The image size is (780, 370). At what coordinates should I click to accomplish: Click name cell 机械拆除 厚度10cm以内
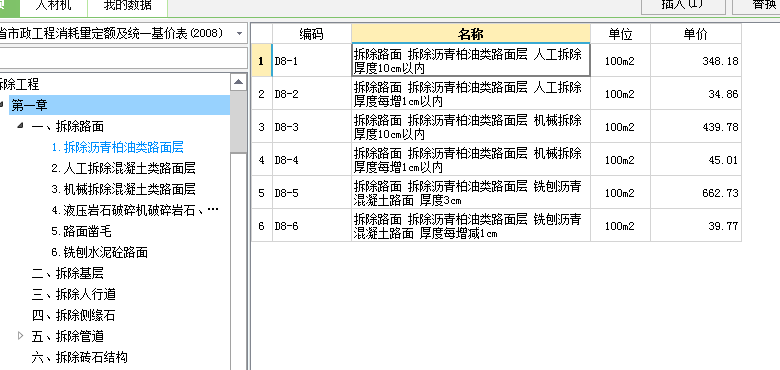coord(471,127)
